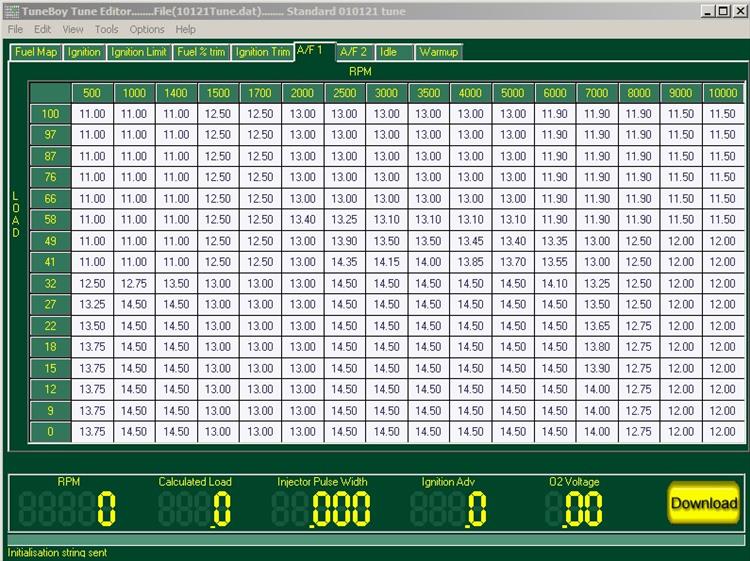
Task: Click cell 13.85 in load 41 row
Action: point(470,262)
